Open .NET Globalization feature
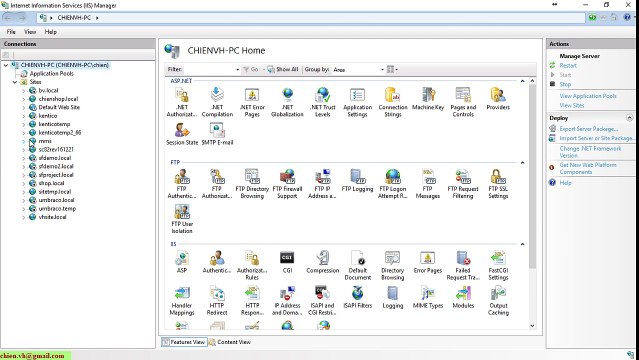Viewport: 639px width, 360px height. (x=287, y=103)
